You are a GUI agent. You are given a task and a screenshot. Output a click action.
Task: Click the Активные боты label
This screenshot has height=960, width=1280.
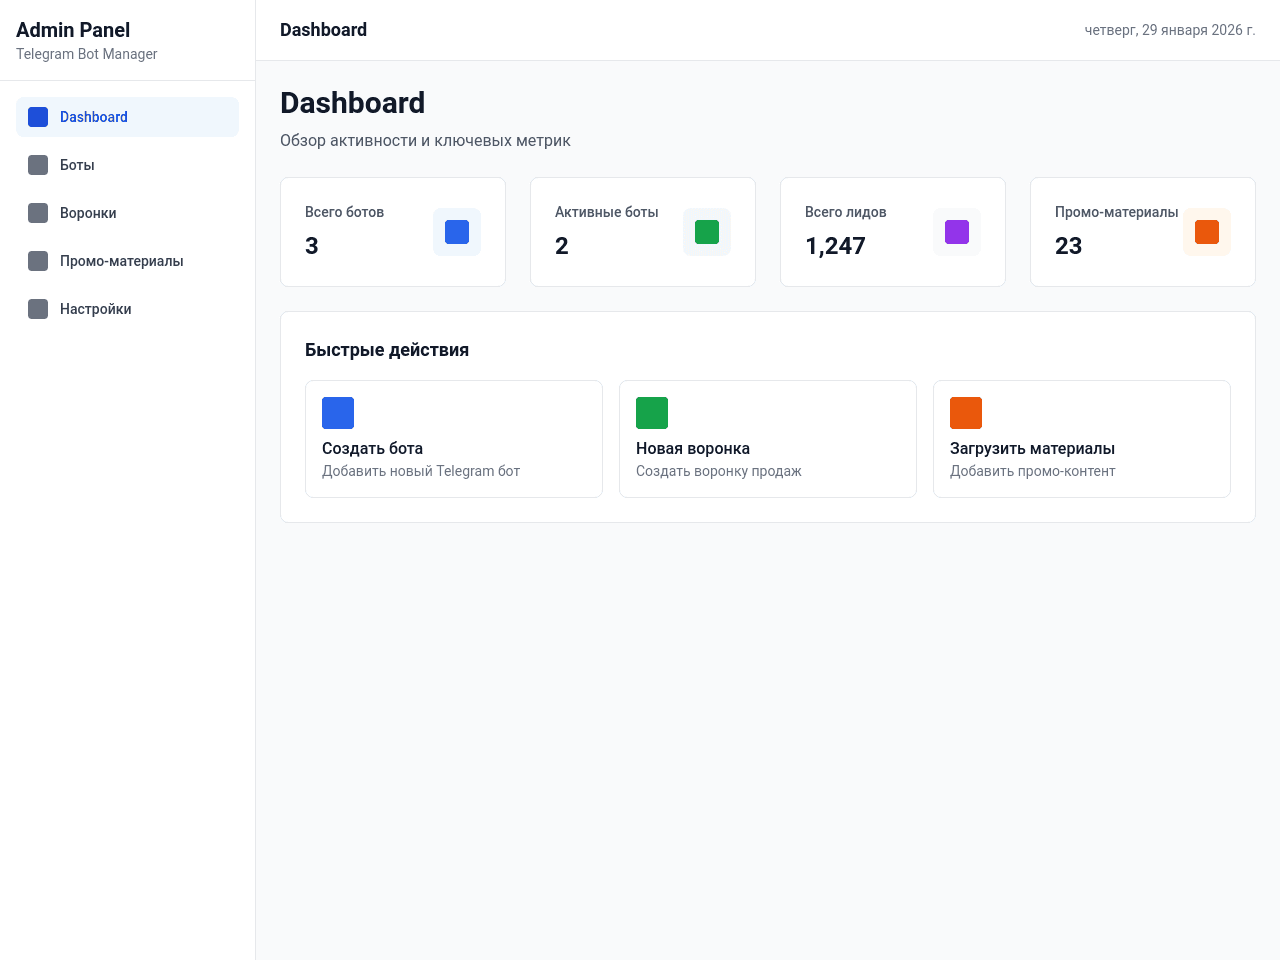pyautogui.click(x=607, y=212)
